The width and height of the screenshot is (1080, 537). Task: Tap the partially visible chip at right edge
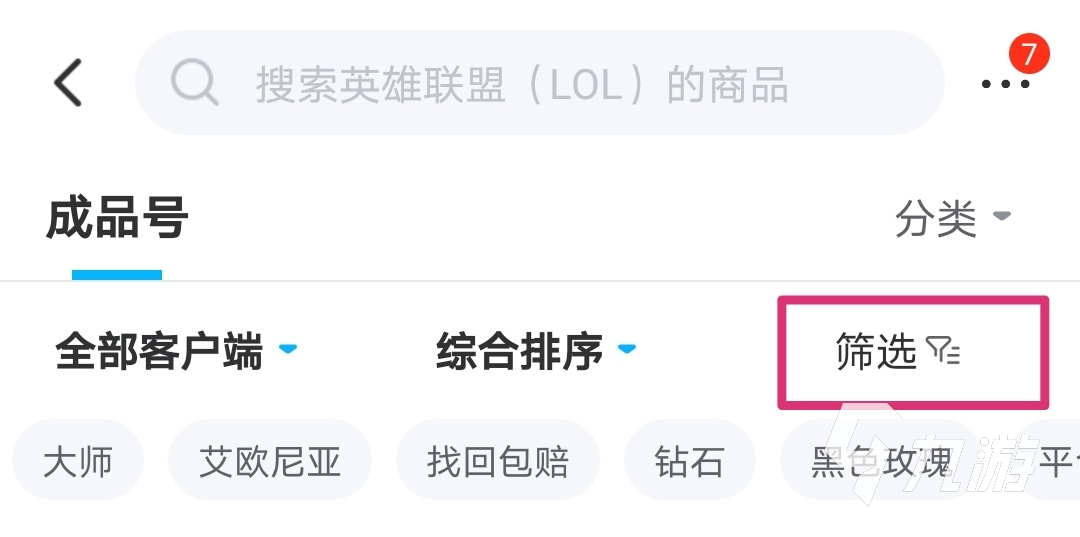pos(1058,462)
